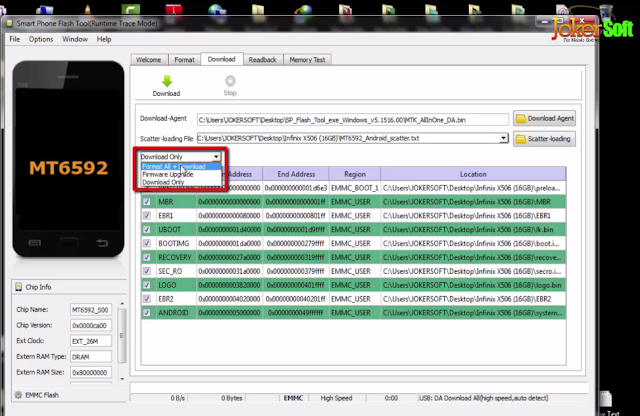Click the MT6592 phone preview image
Screen dimensions: 640x416
68,159
